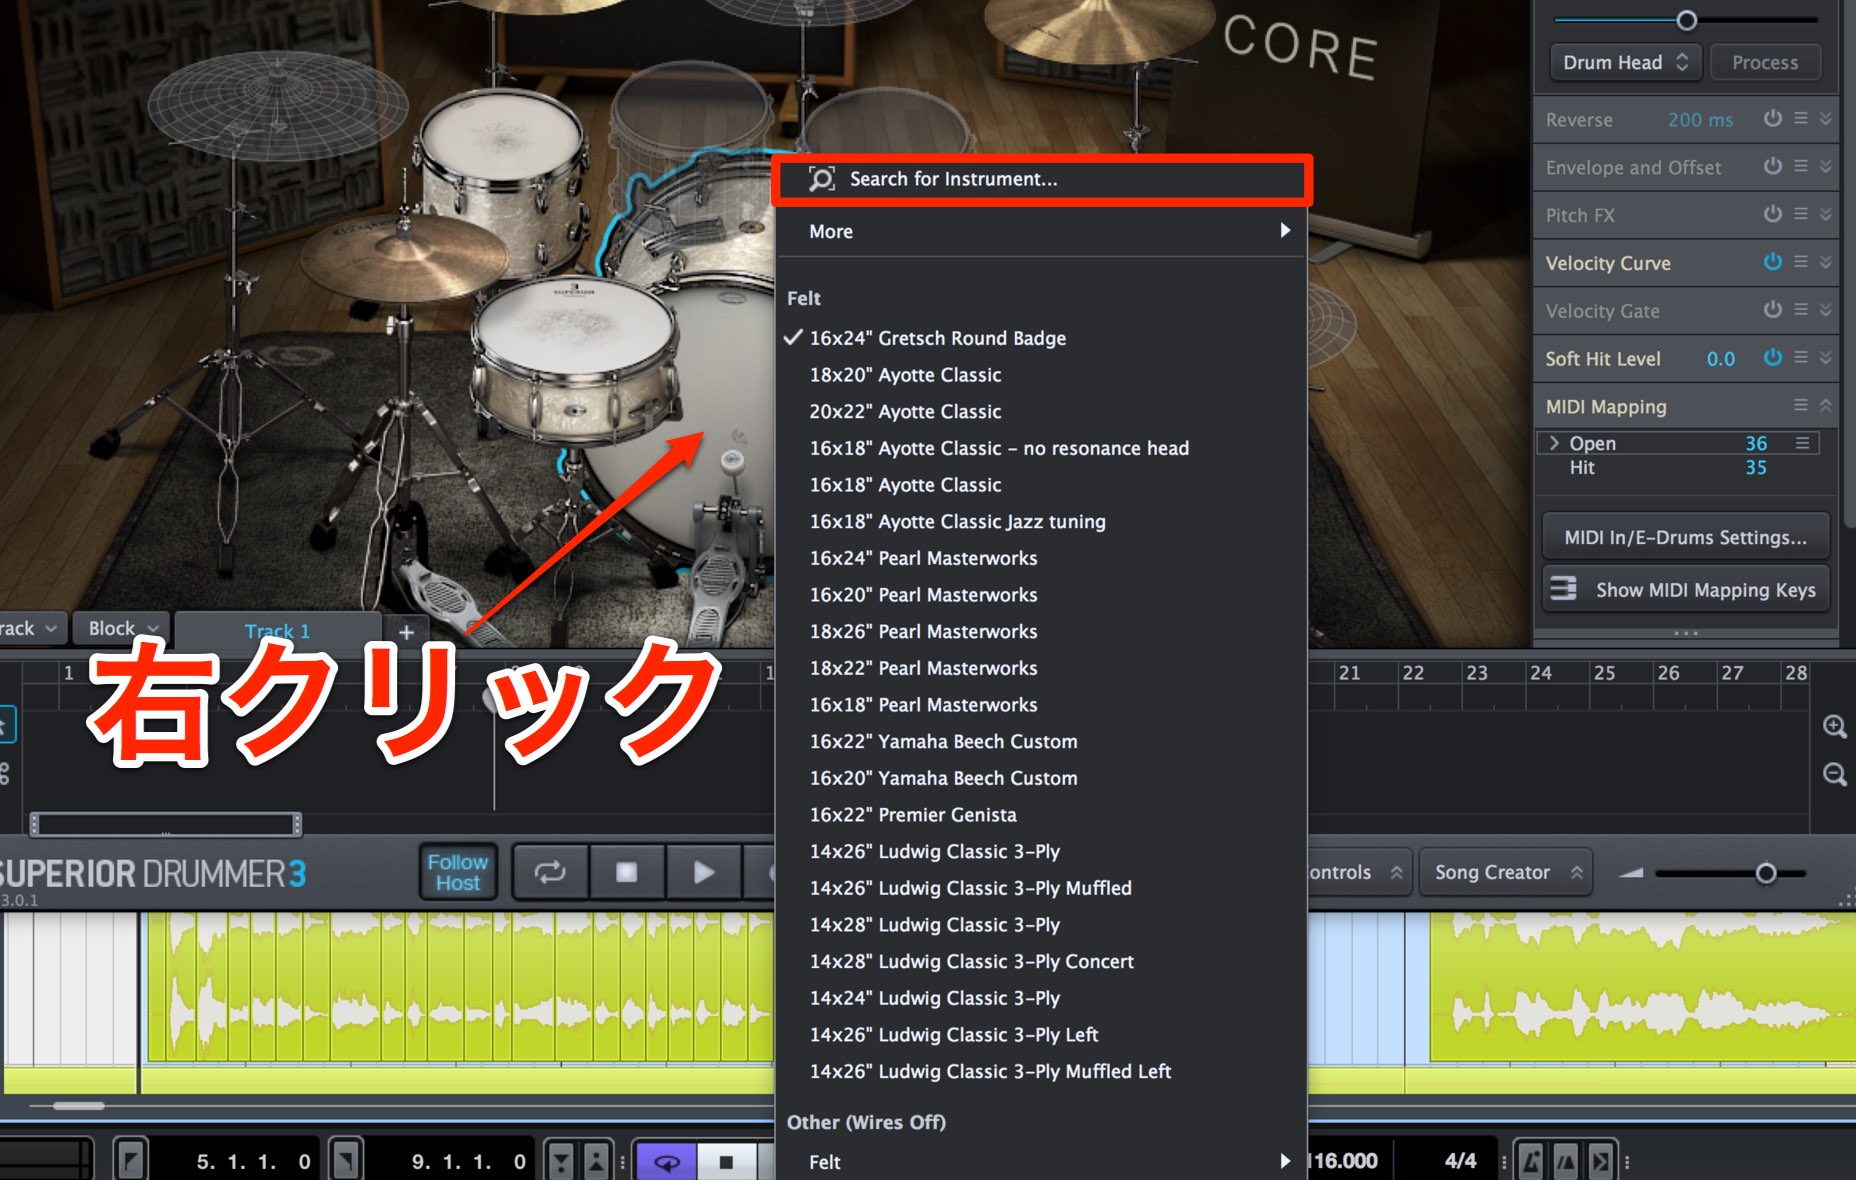
Task: Expand the Song Creator panel
Action: tap(1506, 872)
